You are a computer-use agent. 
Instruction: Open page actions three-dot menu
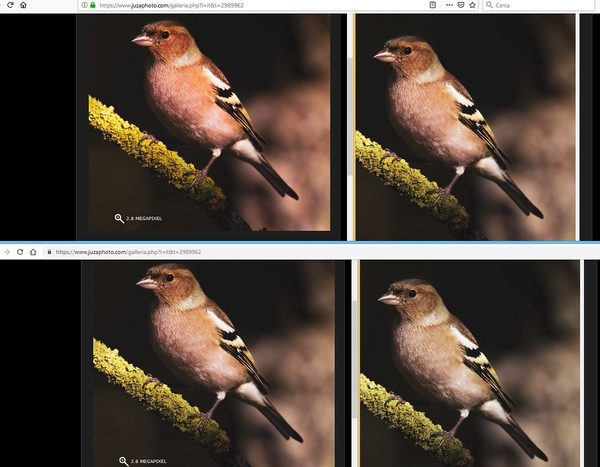click(447, 5)
